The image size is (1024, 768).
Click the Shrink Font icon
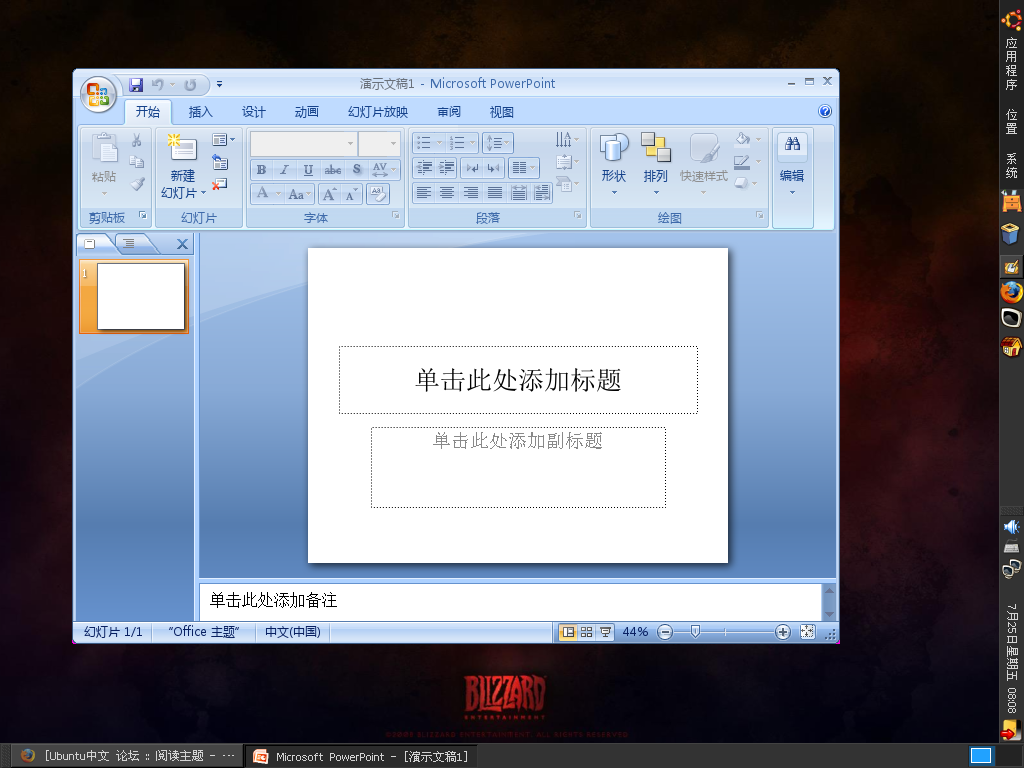coord(352,194)
